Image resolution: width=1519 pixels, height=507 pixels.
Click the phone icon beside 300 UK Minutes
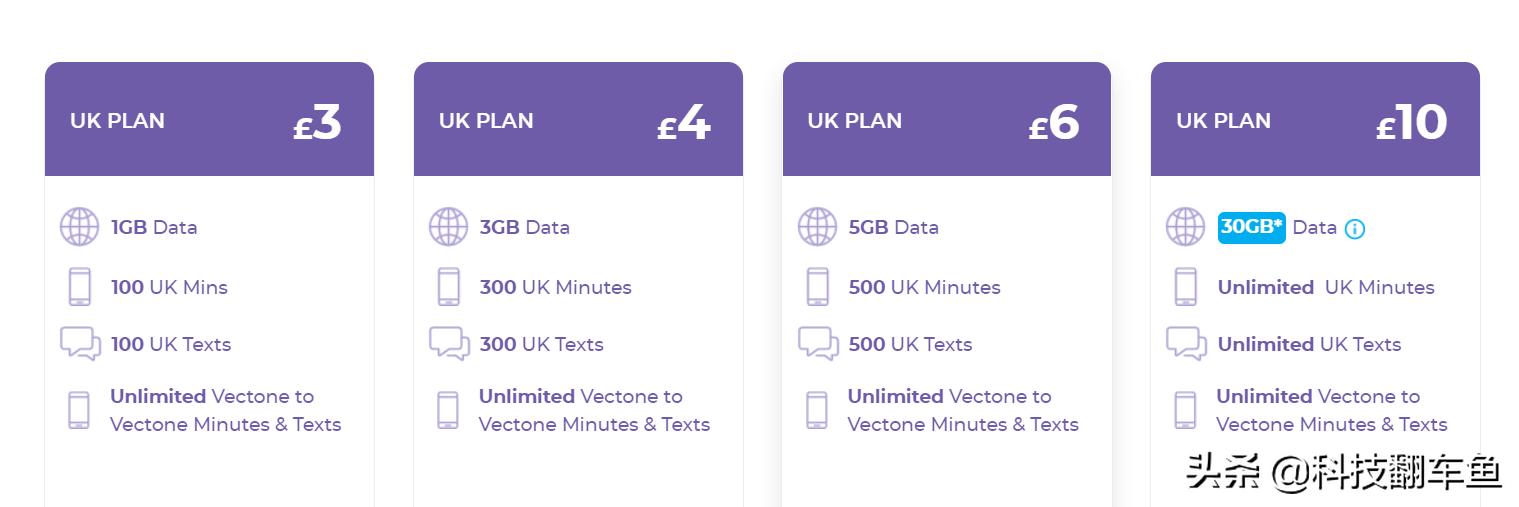[x=448, y=287]
